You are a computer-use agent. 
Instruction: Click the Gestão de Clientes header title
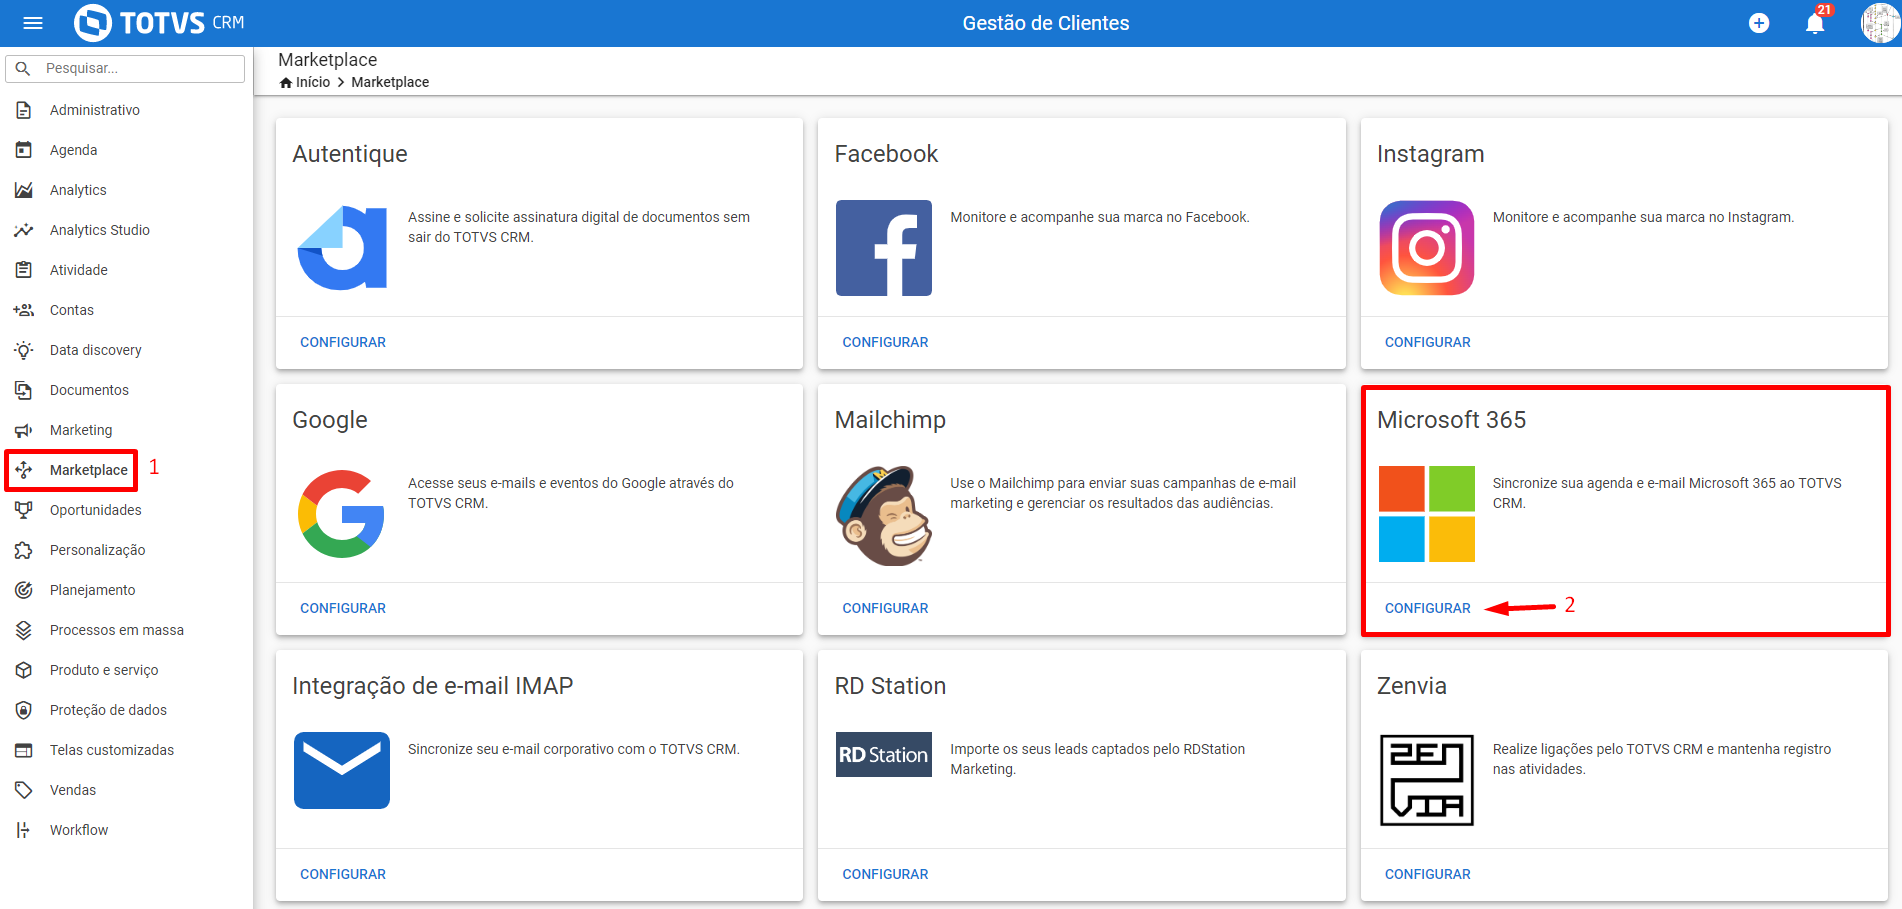coord(1046,23)
